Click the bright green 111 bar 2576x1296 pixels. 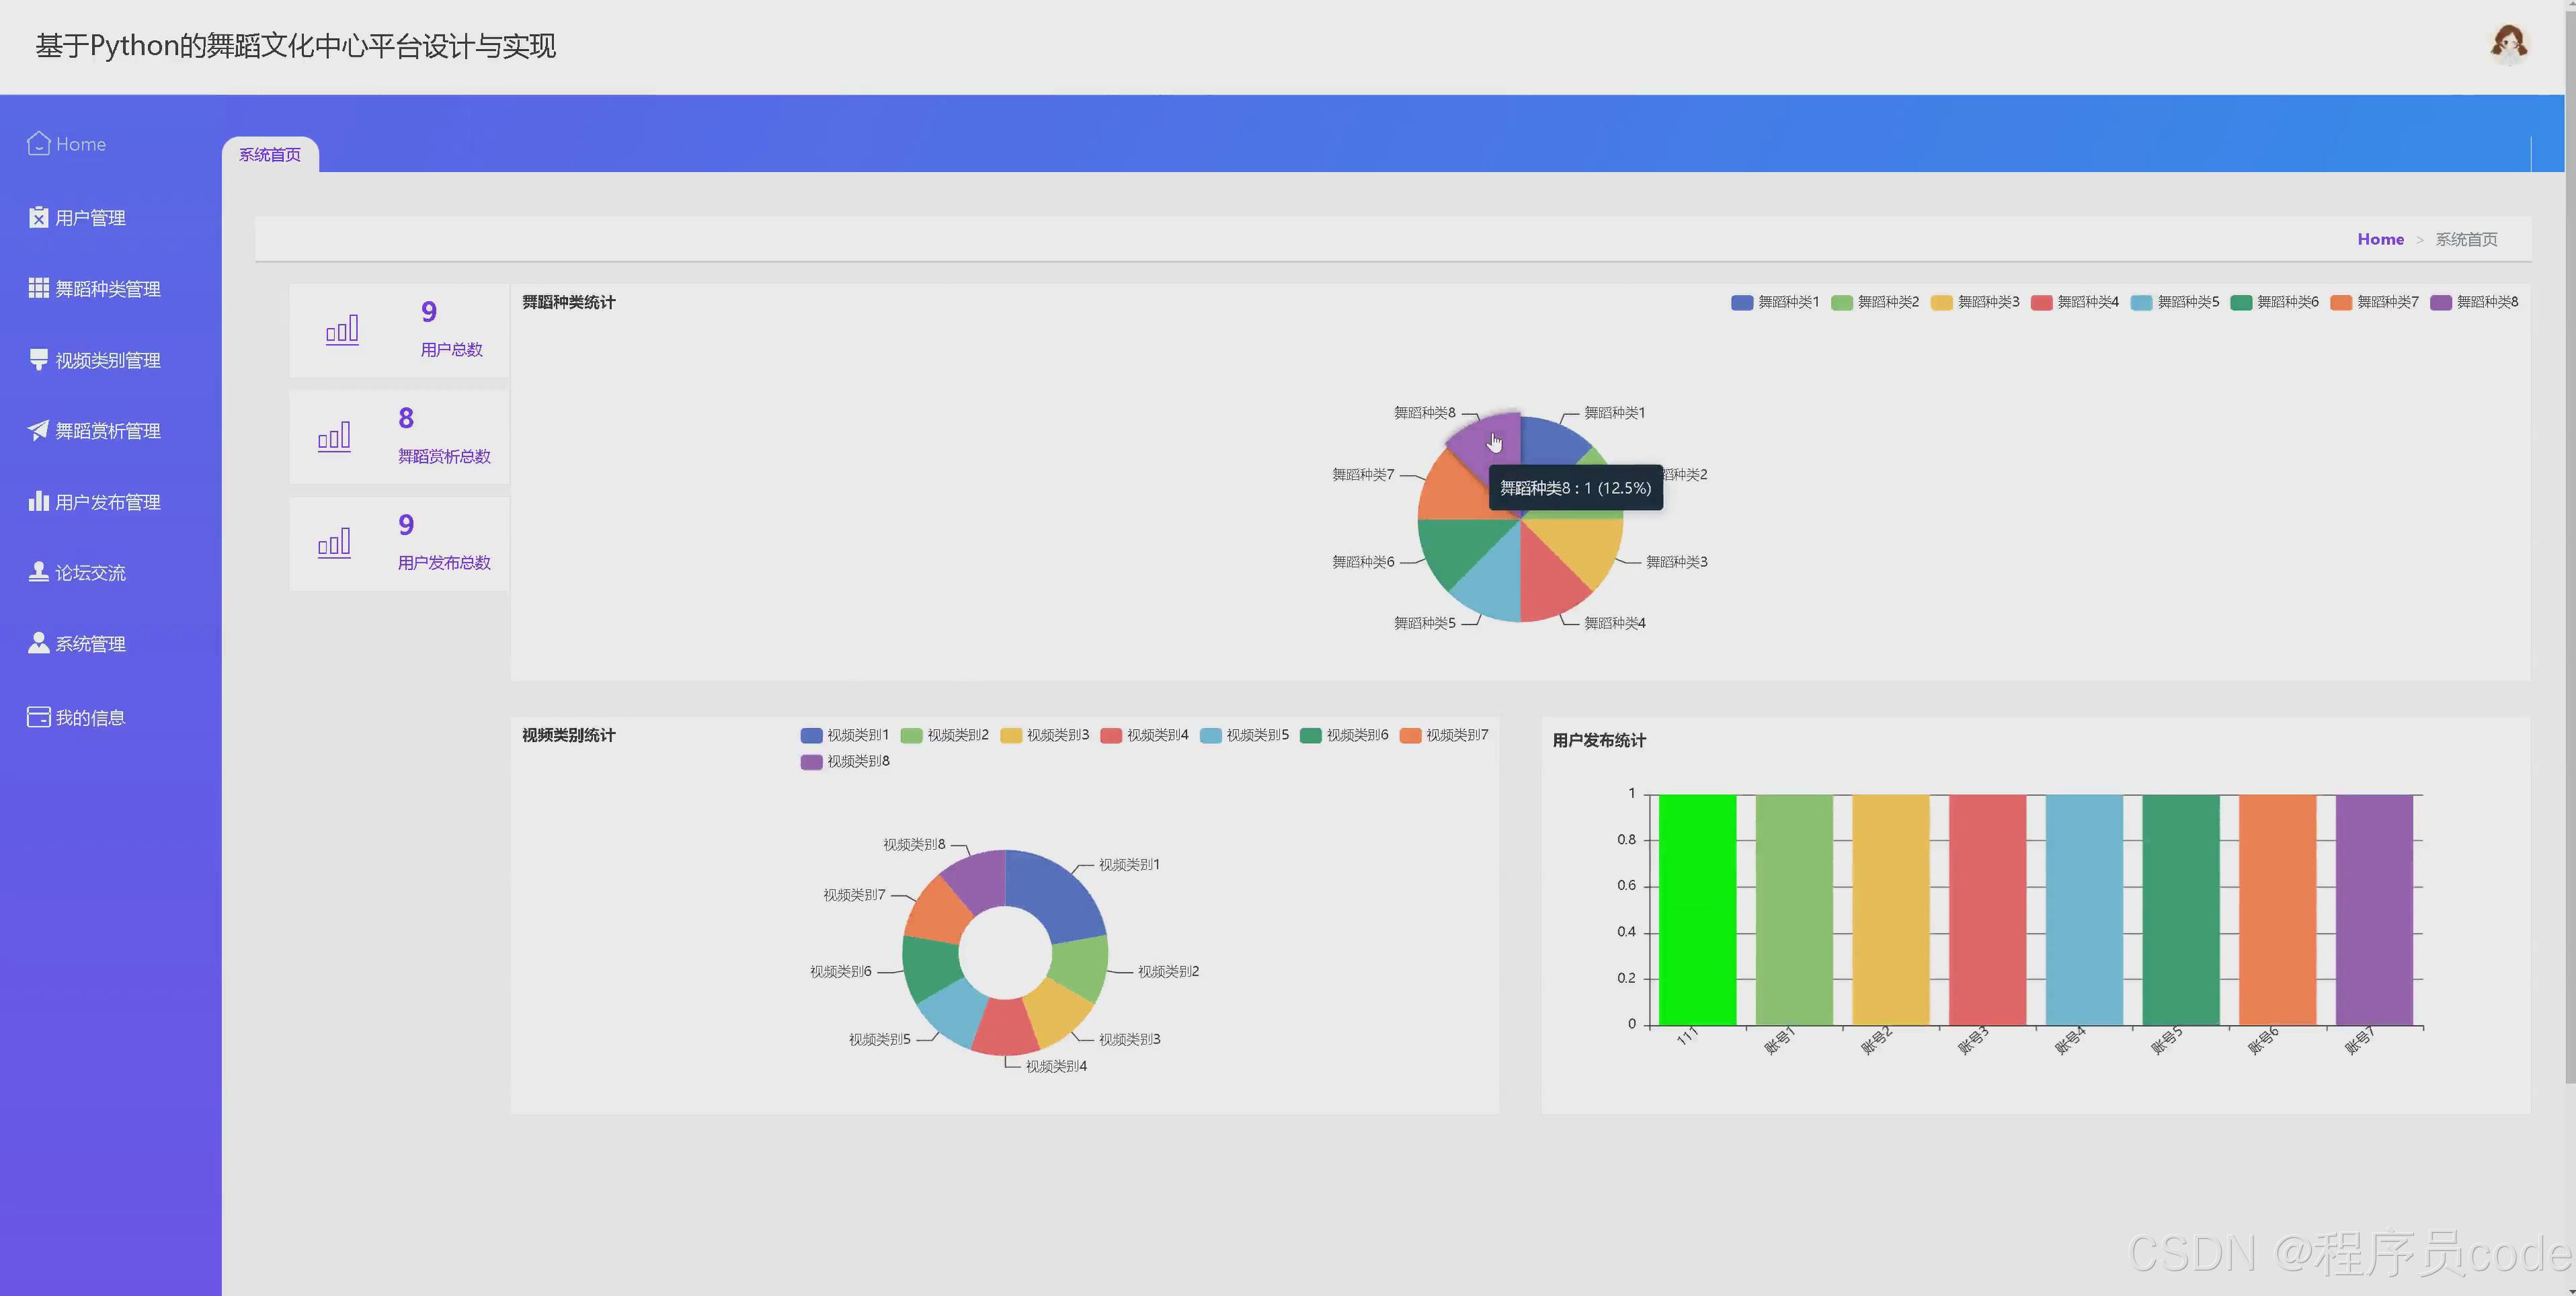click(x=1696, y=910)
